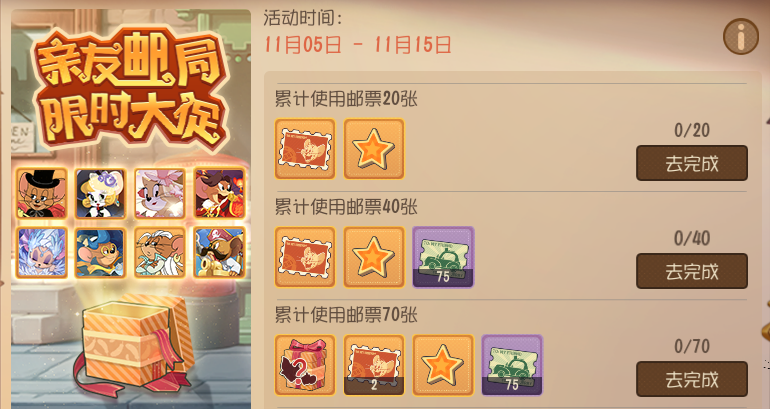Select the pink bow cat character portrait

160,193
